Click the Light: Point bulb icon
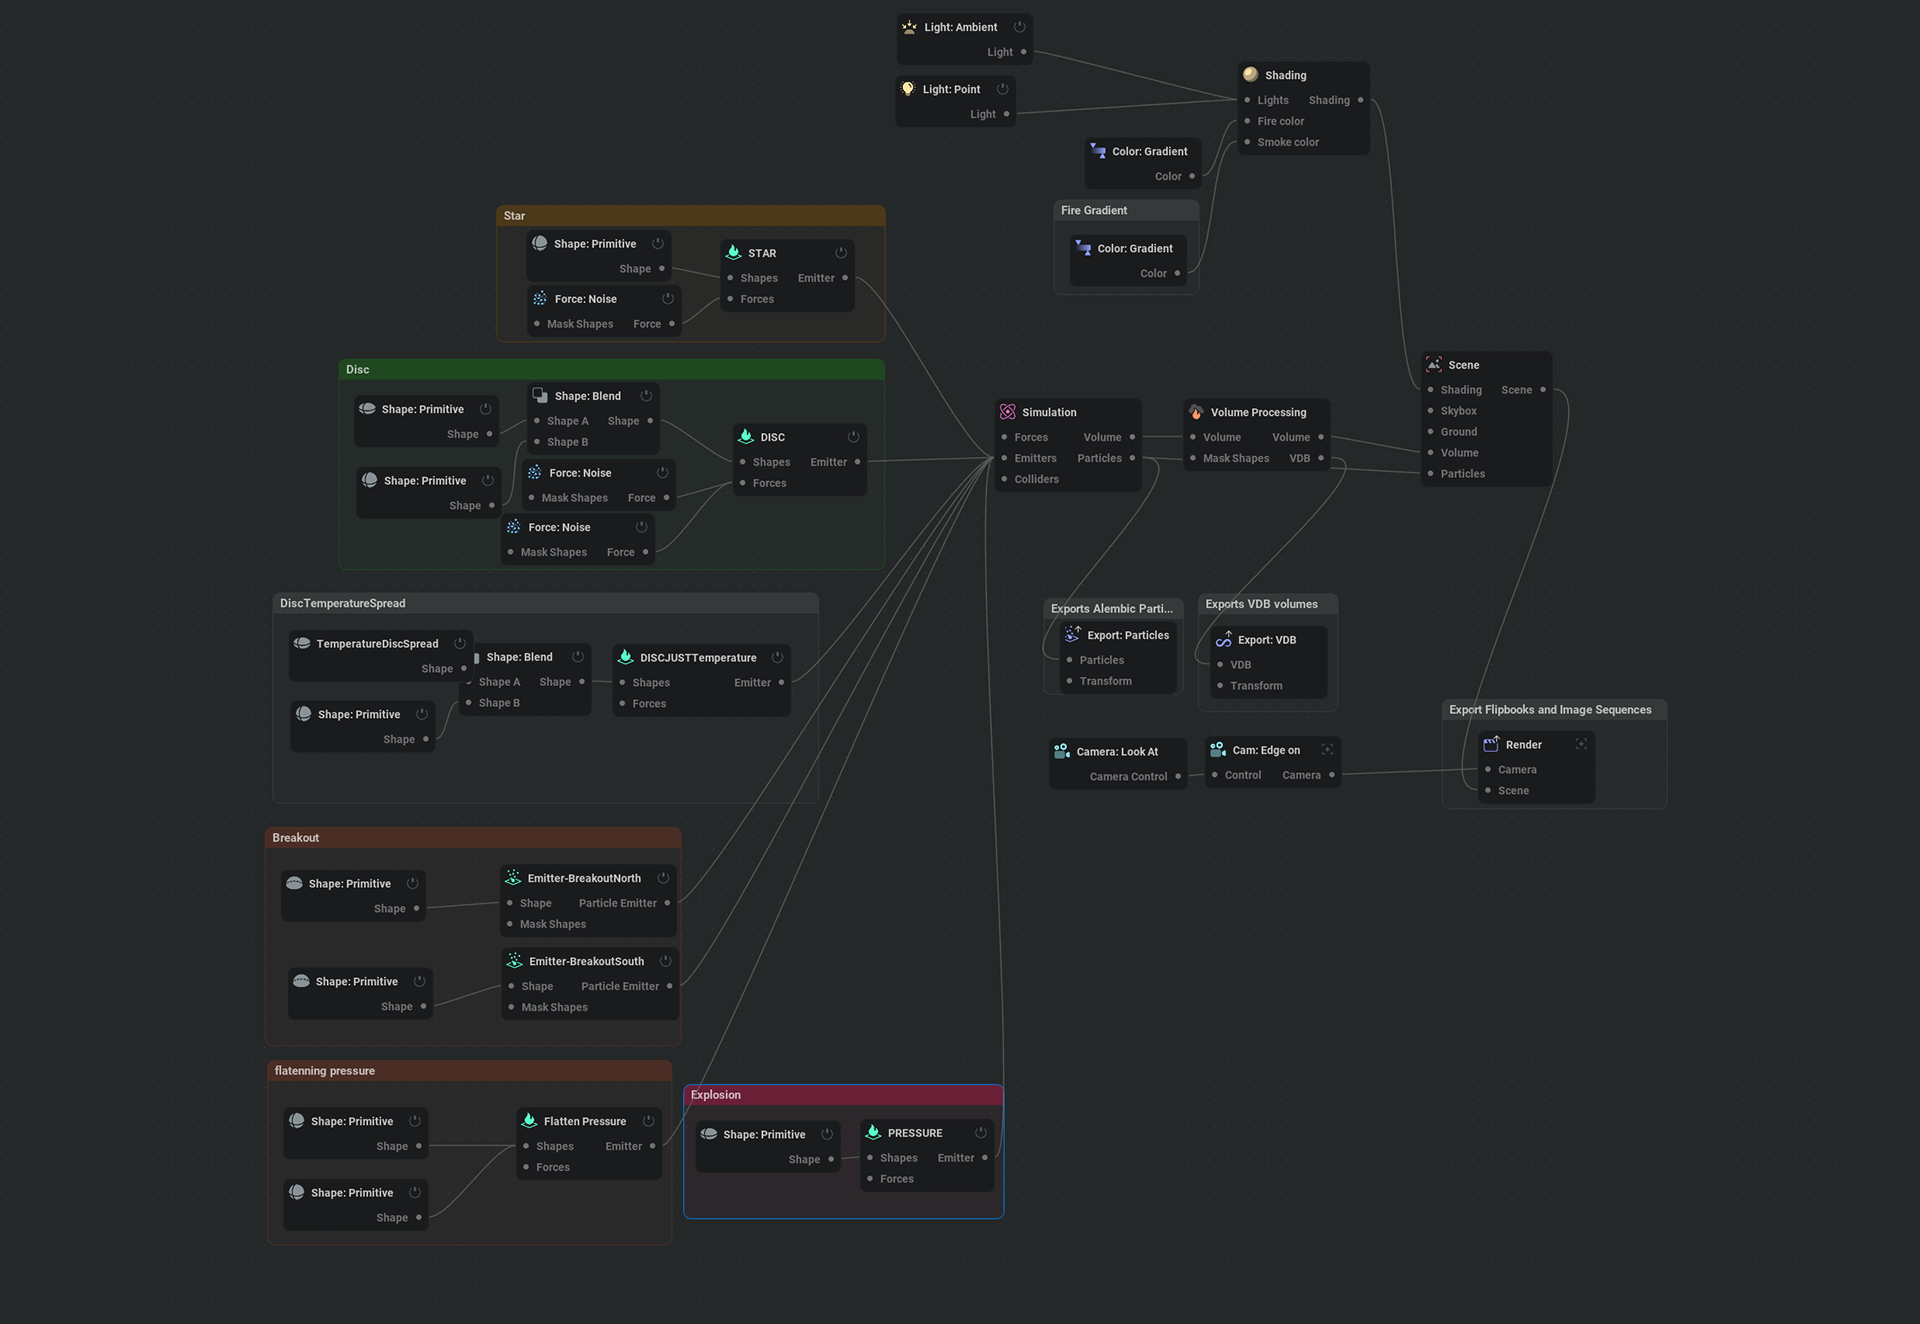The width and height of the screenshot is (1920, 1324). click(x=908, y=89)
